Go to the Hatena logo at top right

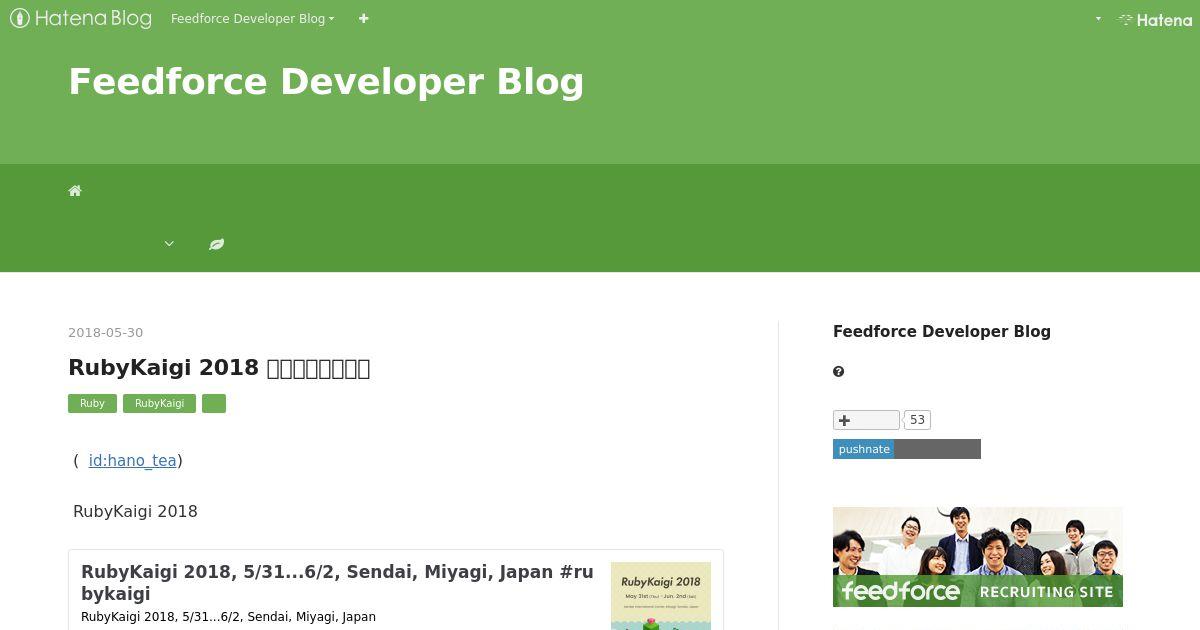pyautogui.click(x=1155, y=19)
